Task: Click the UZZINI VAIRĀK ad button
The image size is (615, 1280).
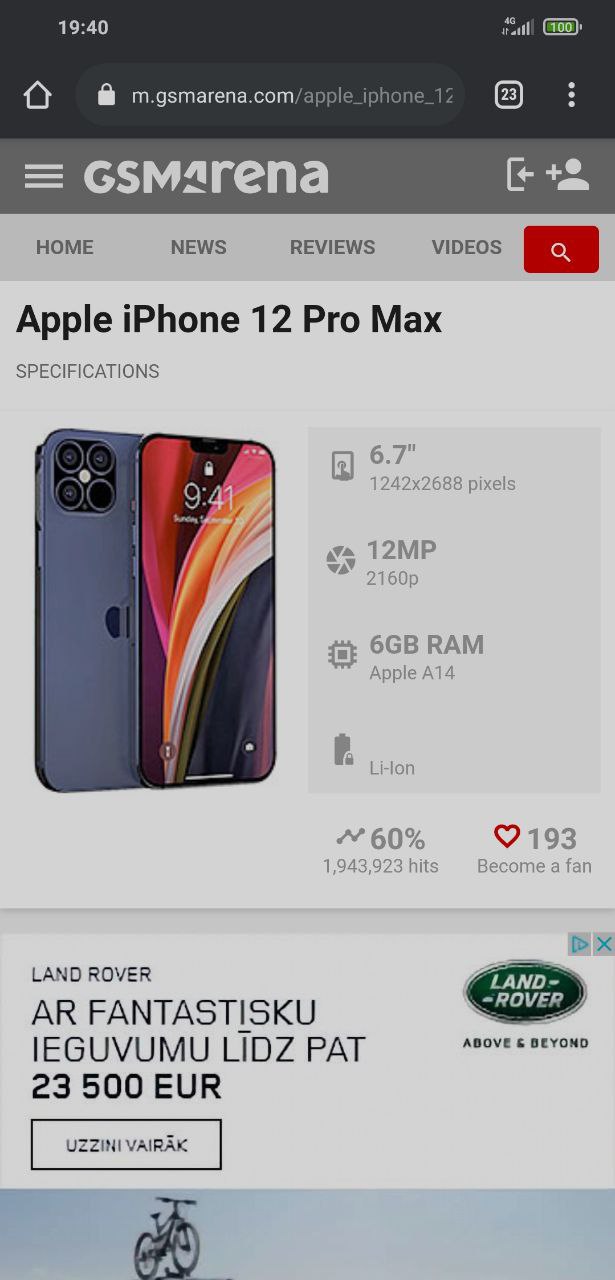Action: click(x=126, y=1145)
